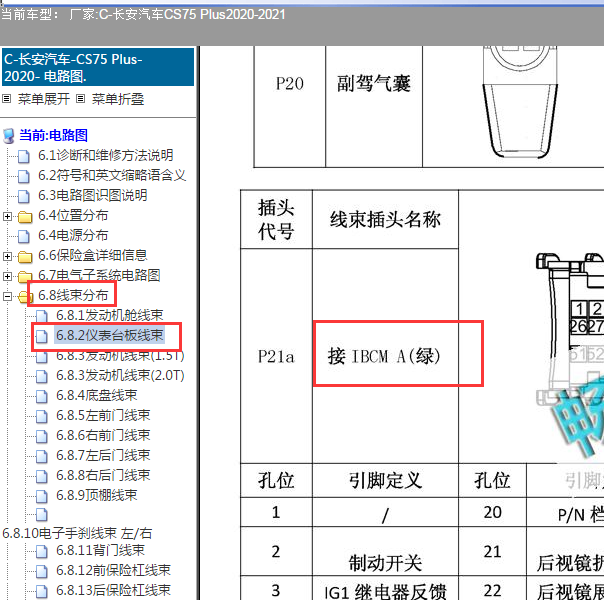The image size is (604, 600).
Task: Collapse the 6.8线束分布 folder
Action: coord(7,297)
